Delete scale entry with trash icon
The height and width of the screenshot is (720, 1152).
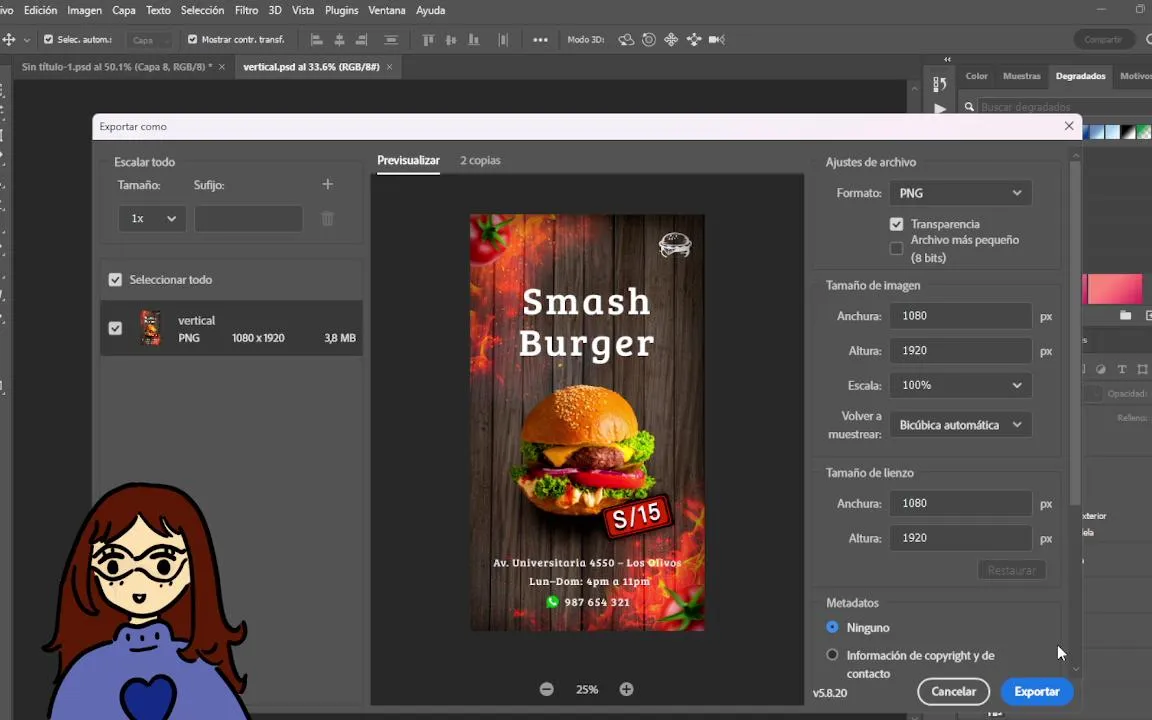[328, 218]
